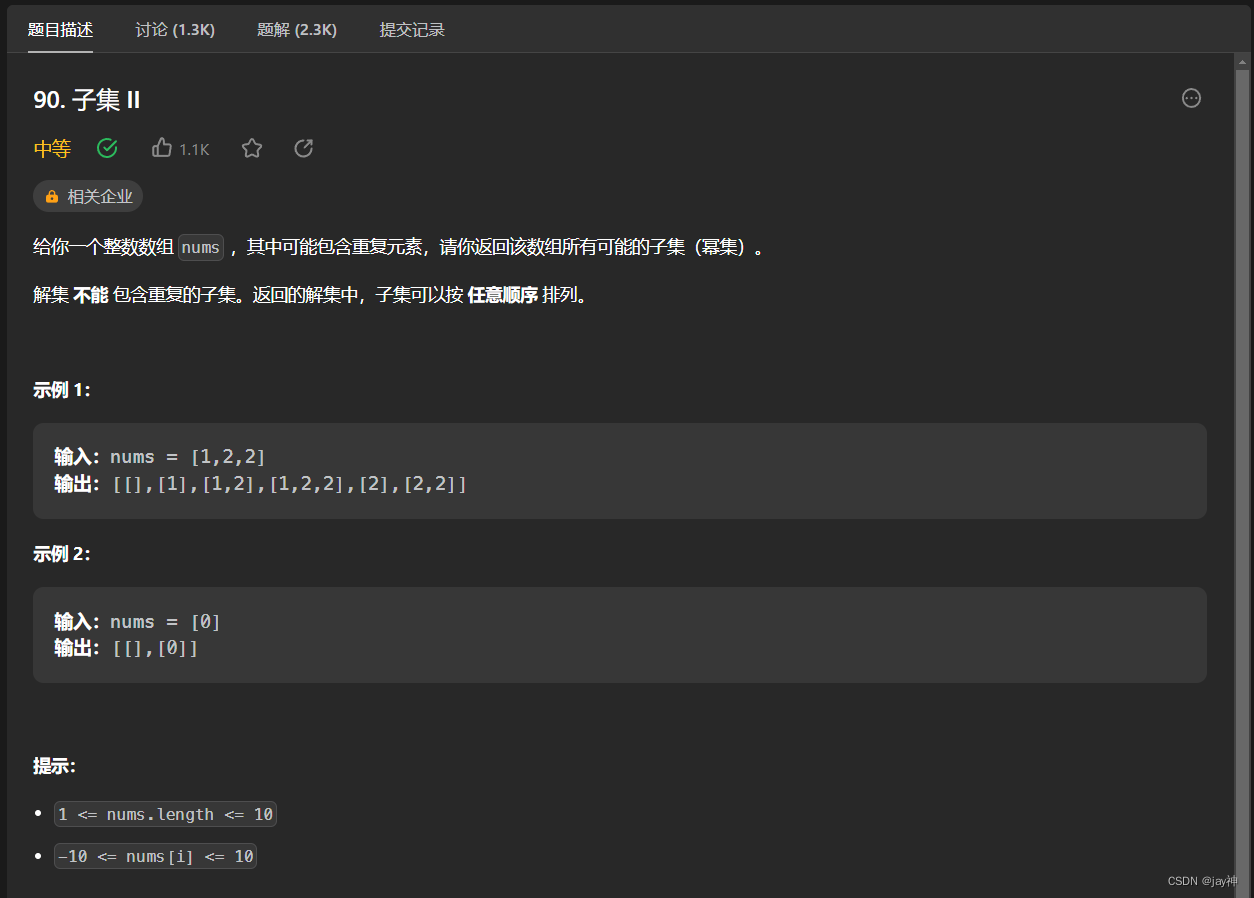Open the 题解 (2.3K) tab

pyautogui.click(x=297, y=29)
